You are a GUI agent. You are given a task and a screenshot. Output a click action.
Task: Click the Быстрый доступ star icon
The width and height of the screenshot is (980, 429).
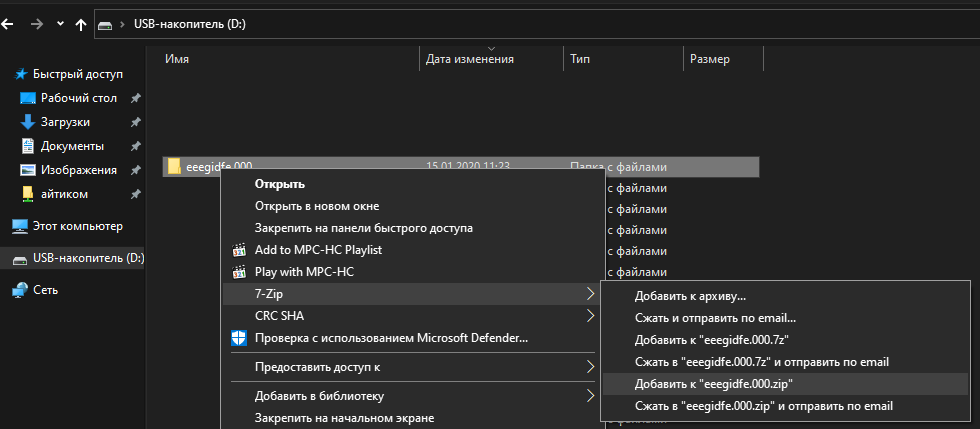point(21,74)
